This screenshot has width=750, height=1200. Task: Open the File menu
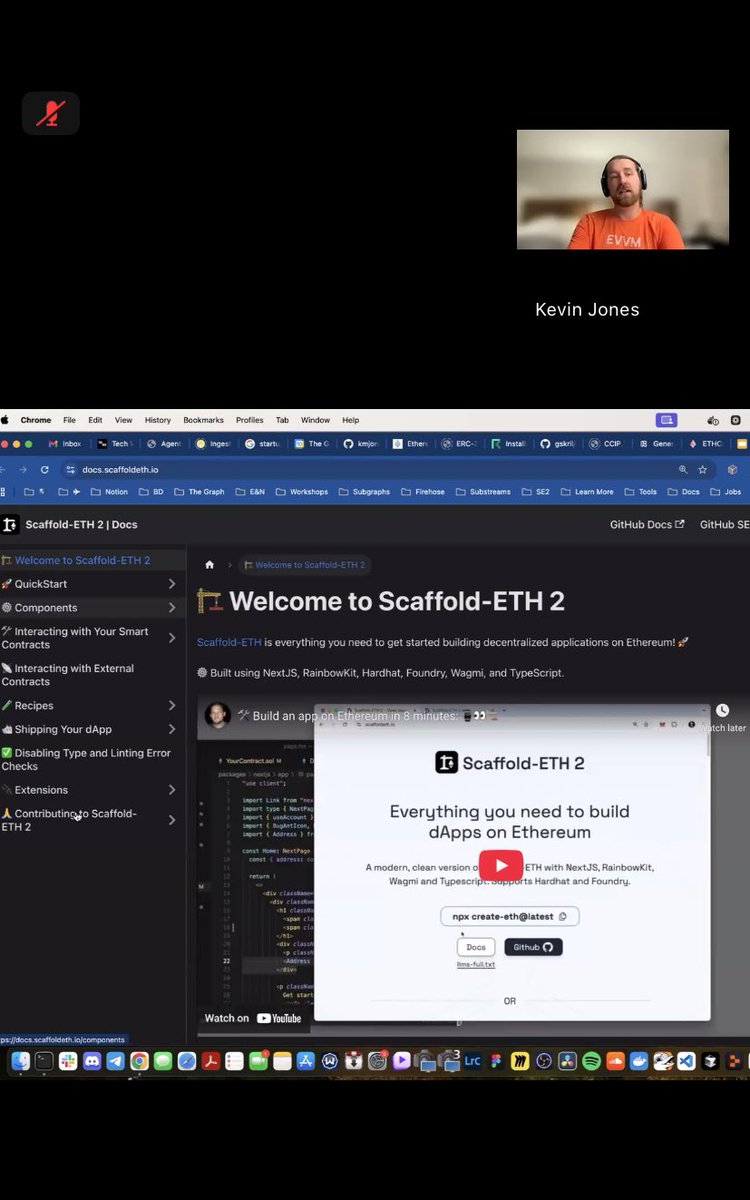click(69, 420)
